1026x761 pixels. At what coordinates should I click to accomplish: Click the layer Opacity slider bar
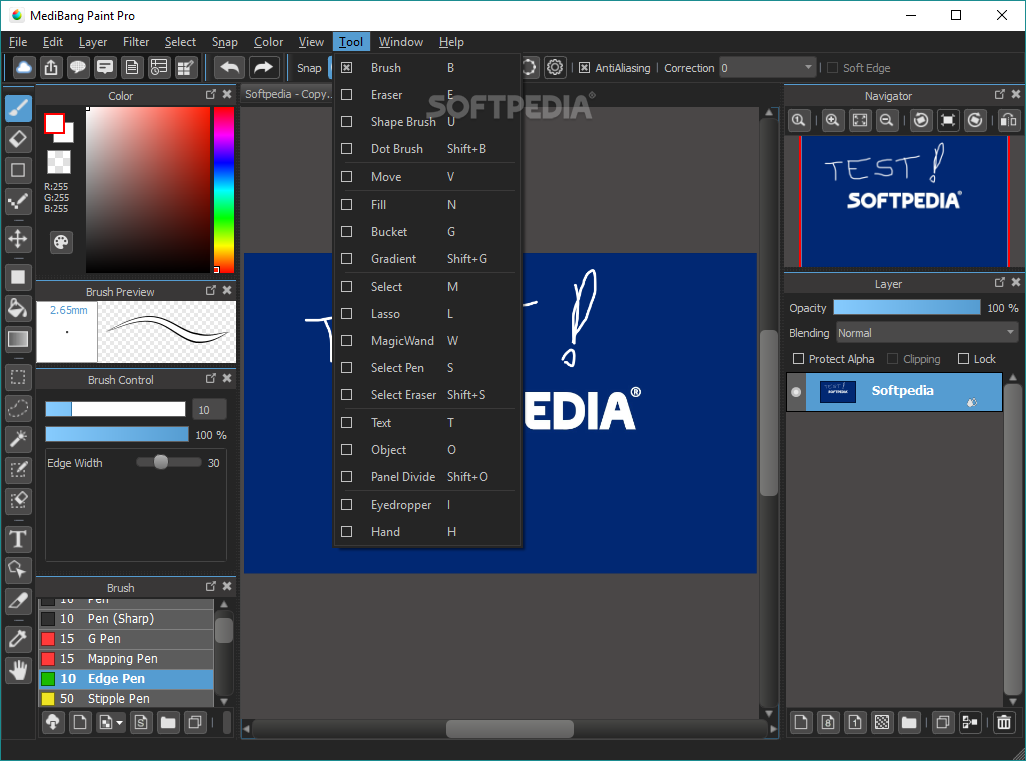click(906, 308)
